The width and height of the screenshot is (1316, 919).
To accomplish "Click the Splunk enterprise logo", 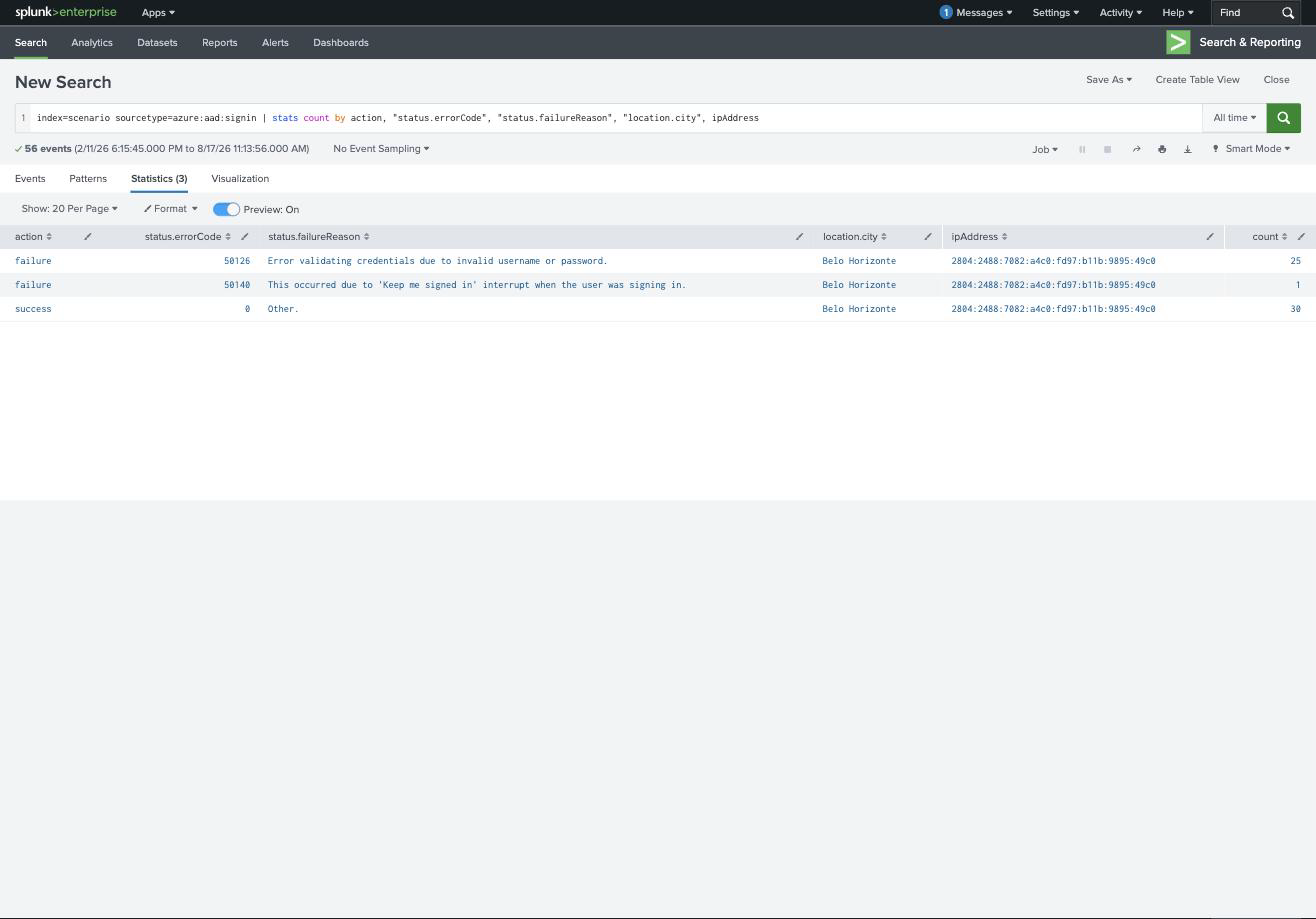I will tap(65, 12).
